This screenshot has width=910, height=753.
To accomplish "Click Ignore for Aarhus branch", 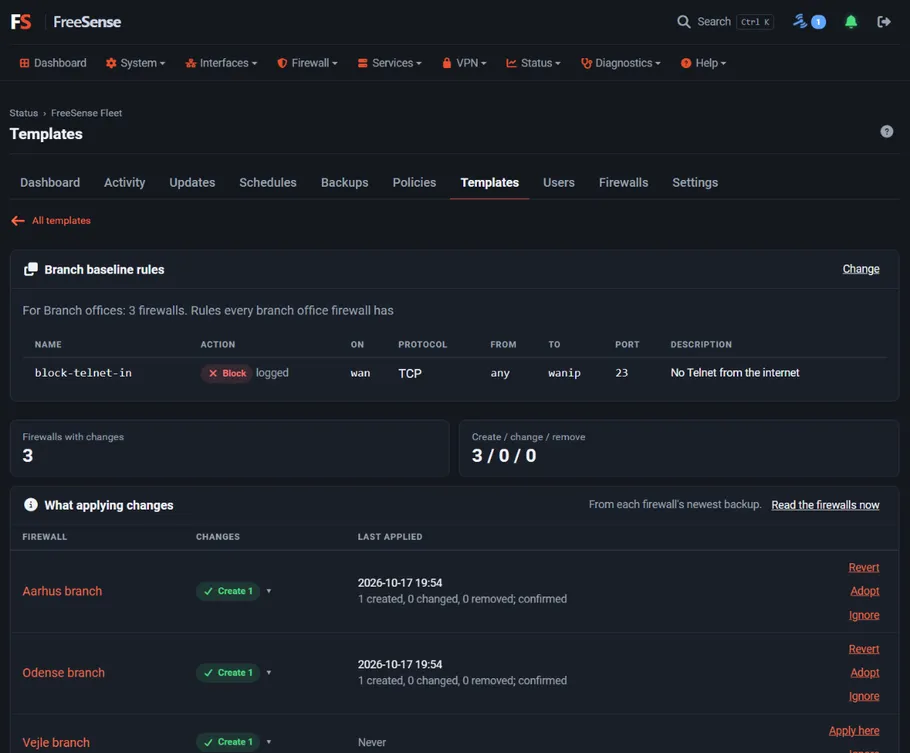I will [864, 615].
